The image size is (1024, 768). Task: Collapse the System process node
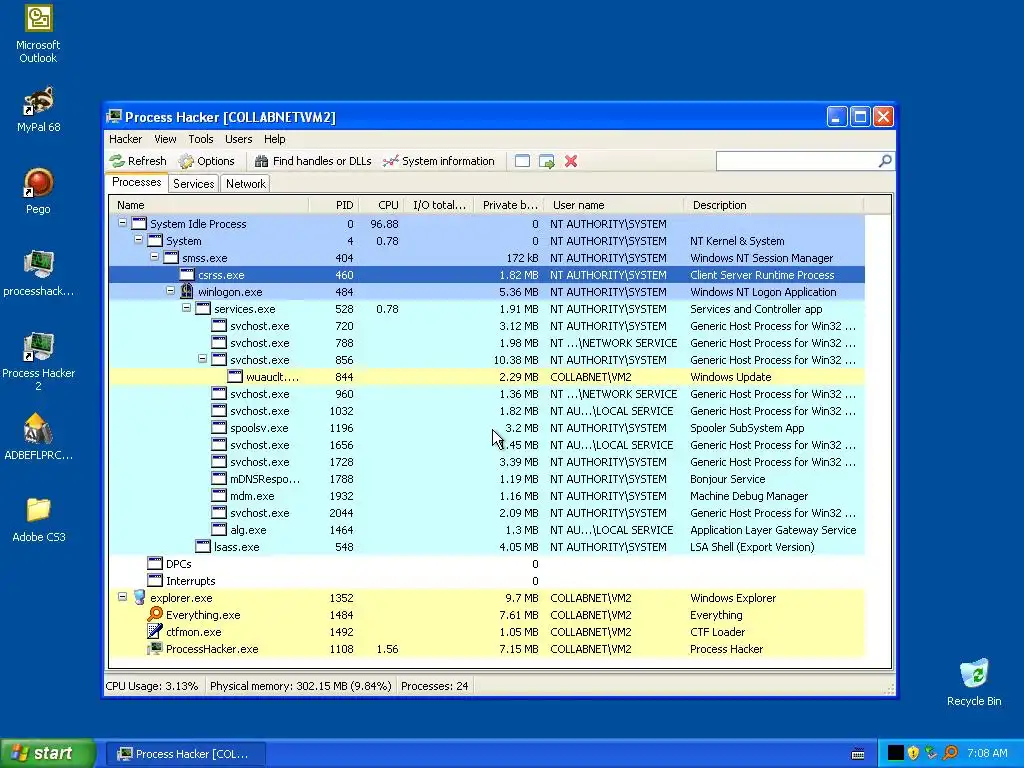click(138, 240)
